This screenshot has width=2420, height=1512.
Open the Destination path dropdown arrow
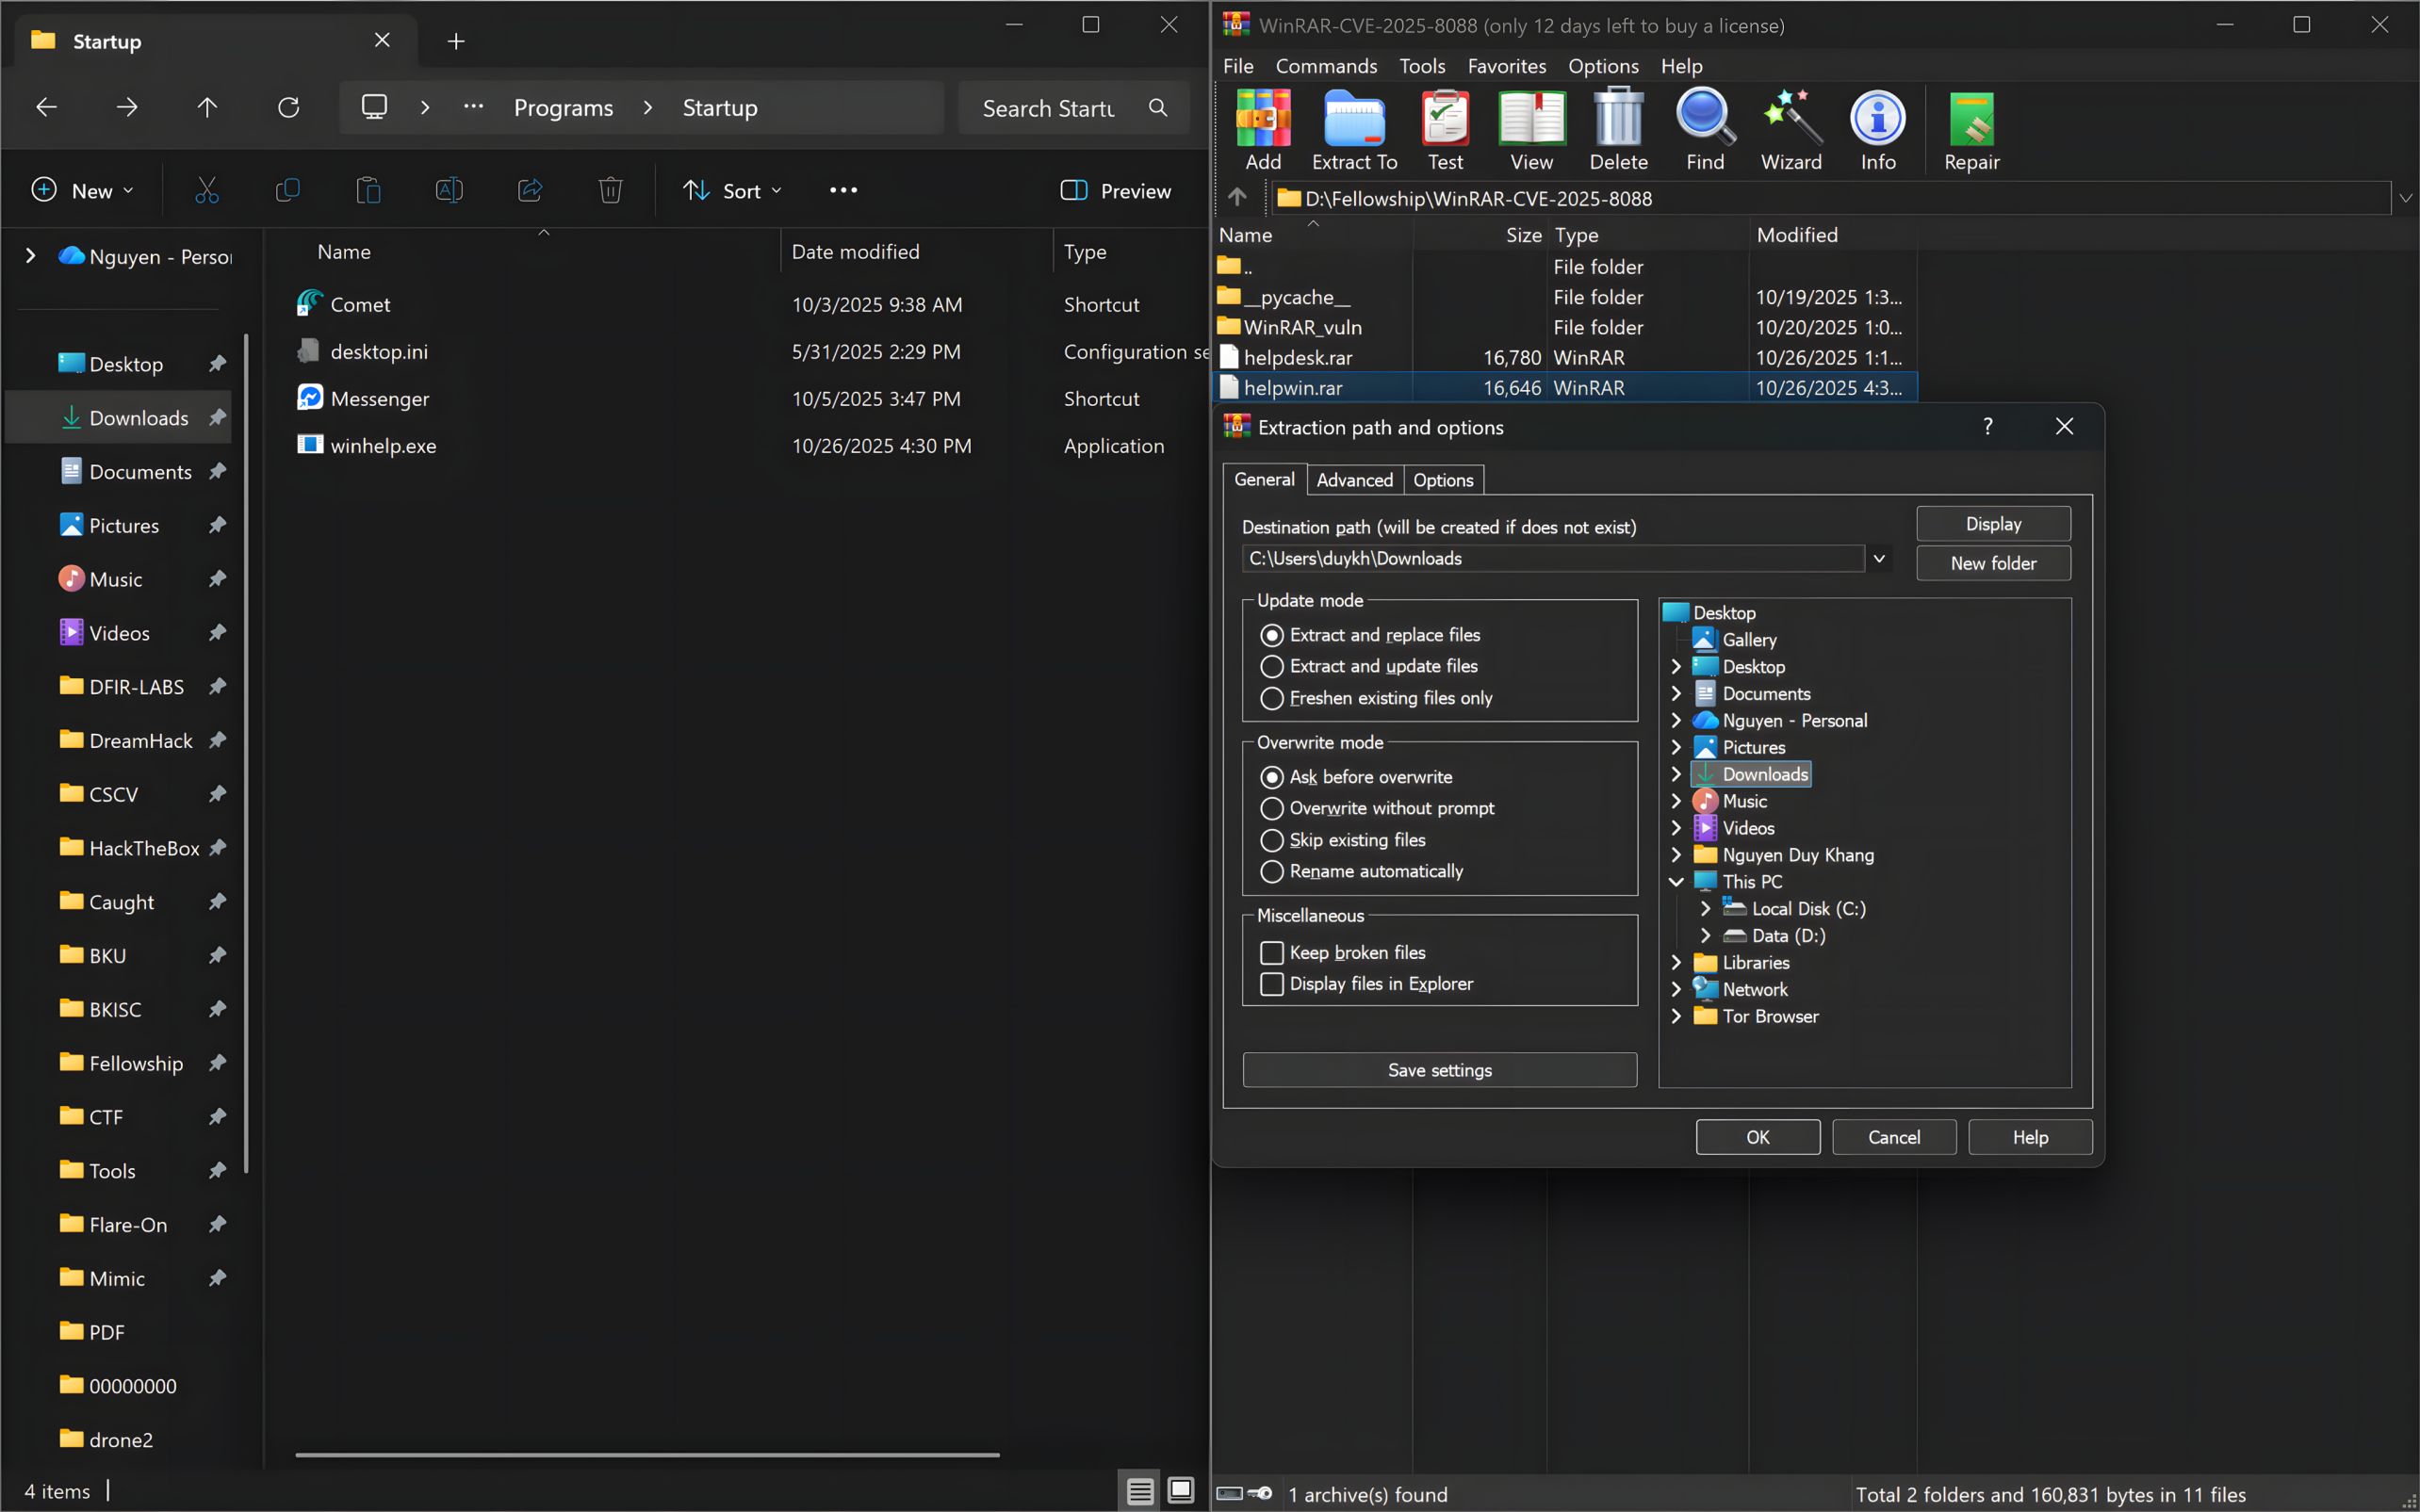click(1879, 558)
